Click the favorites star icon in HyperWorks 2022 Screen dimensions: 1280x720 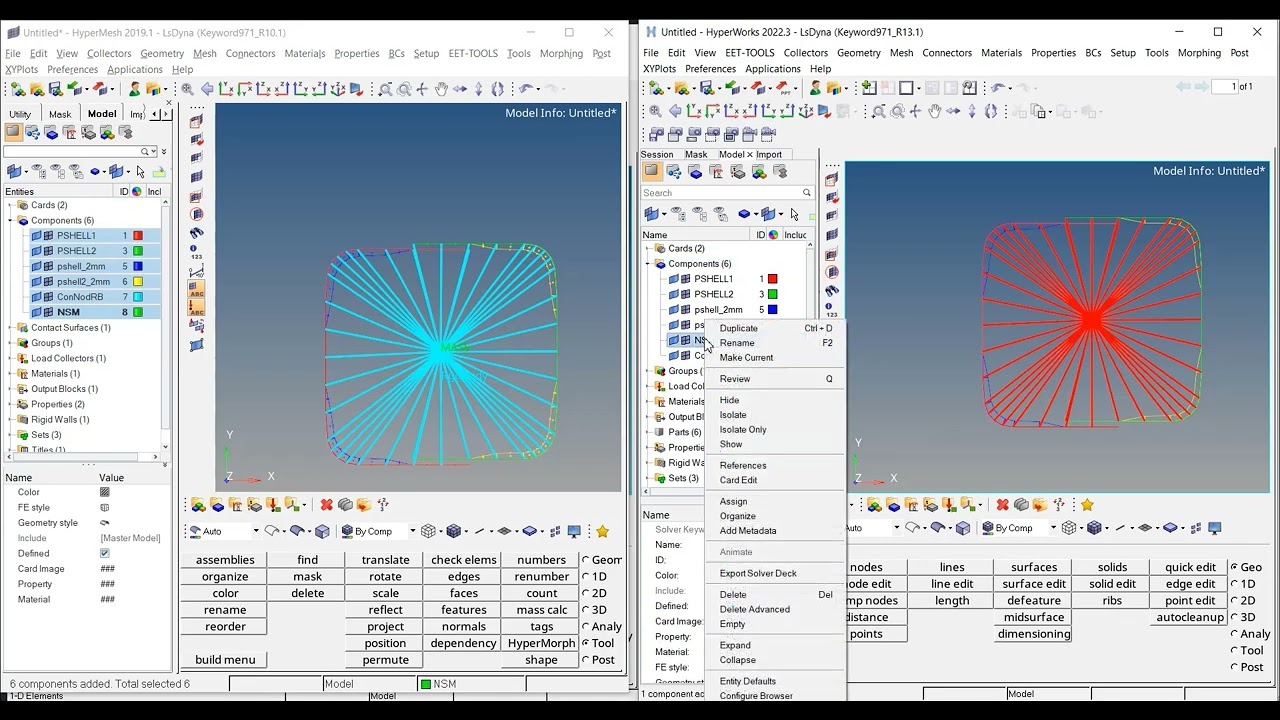pyautogui.click(x=1087, y=505)
